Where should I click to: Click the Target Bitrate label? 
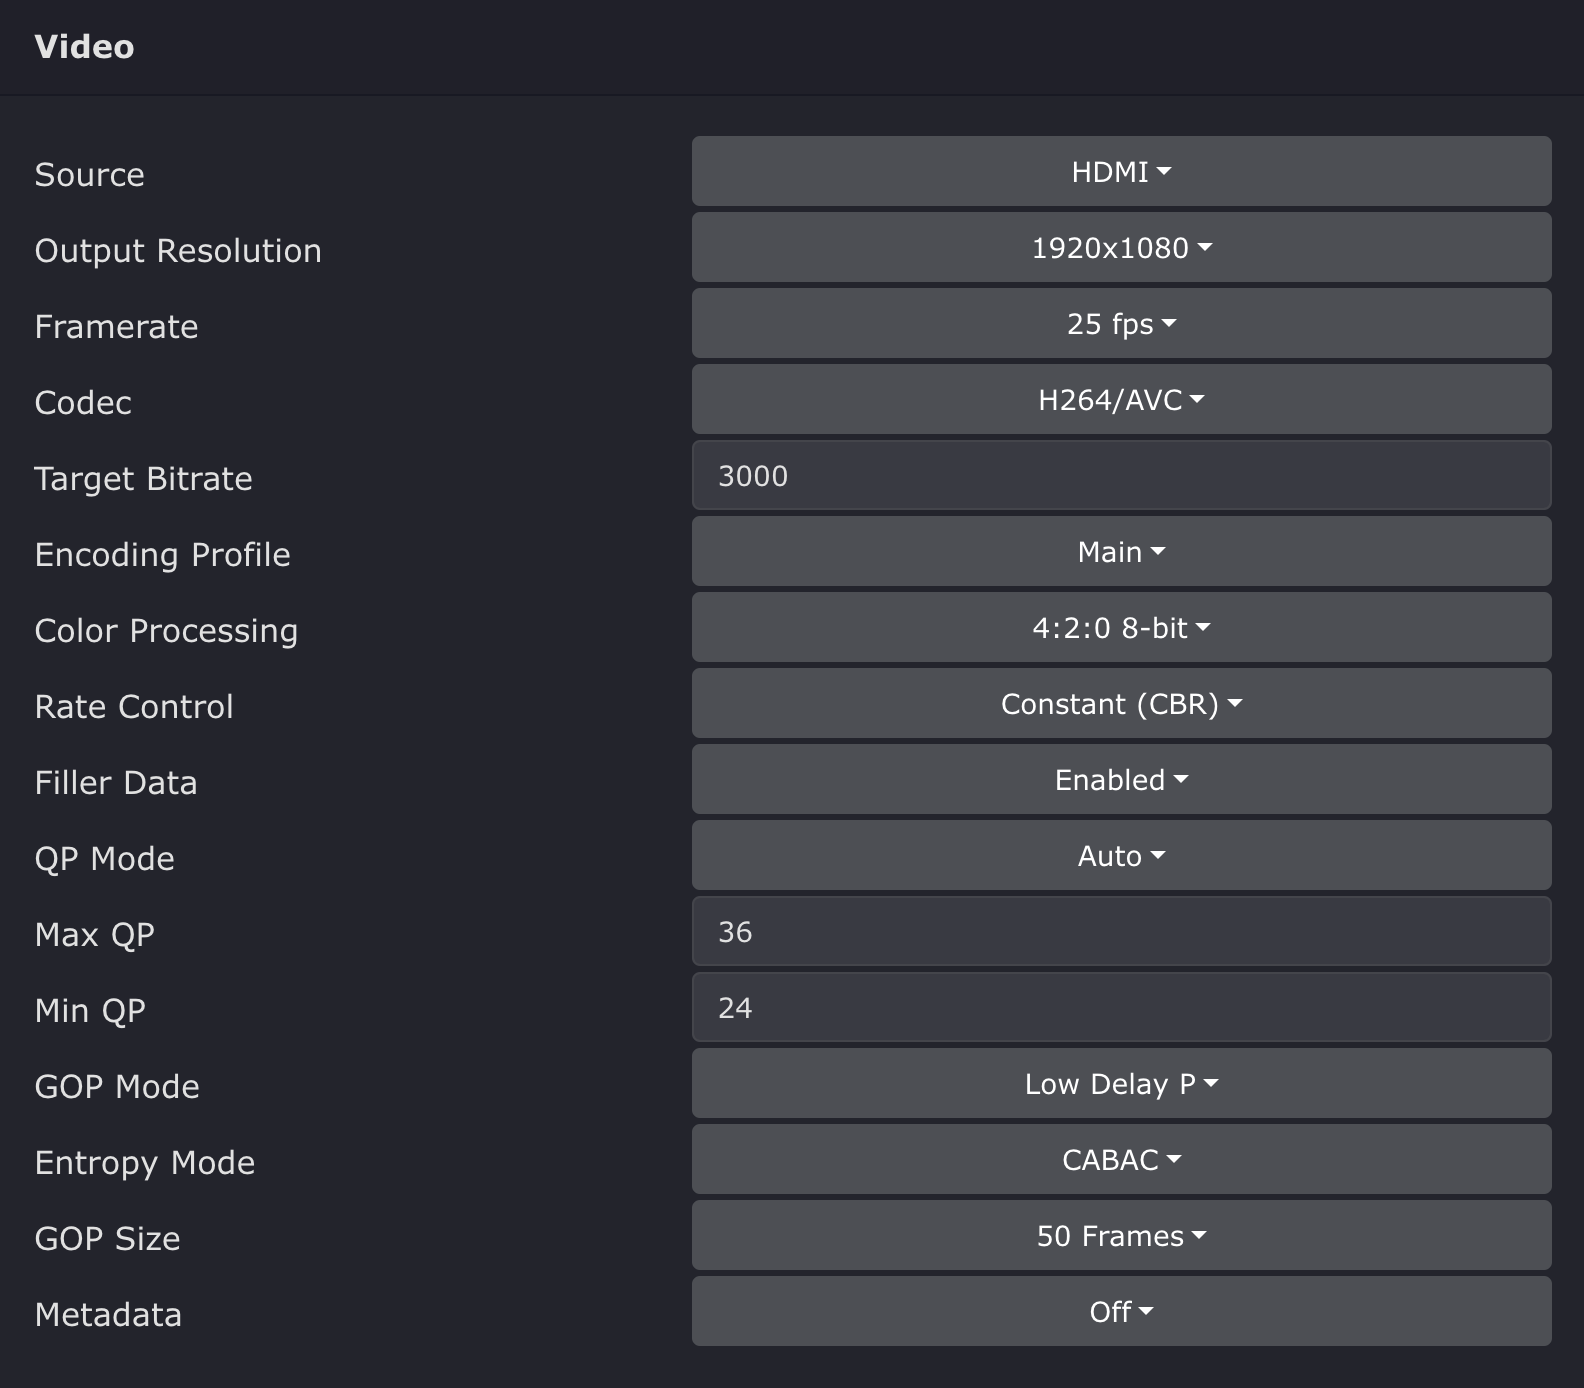[143, 479]
